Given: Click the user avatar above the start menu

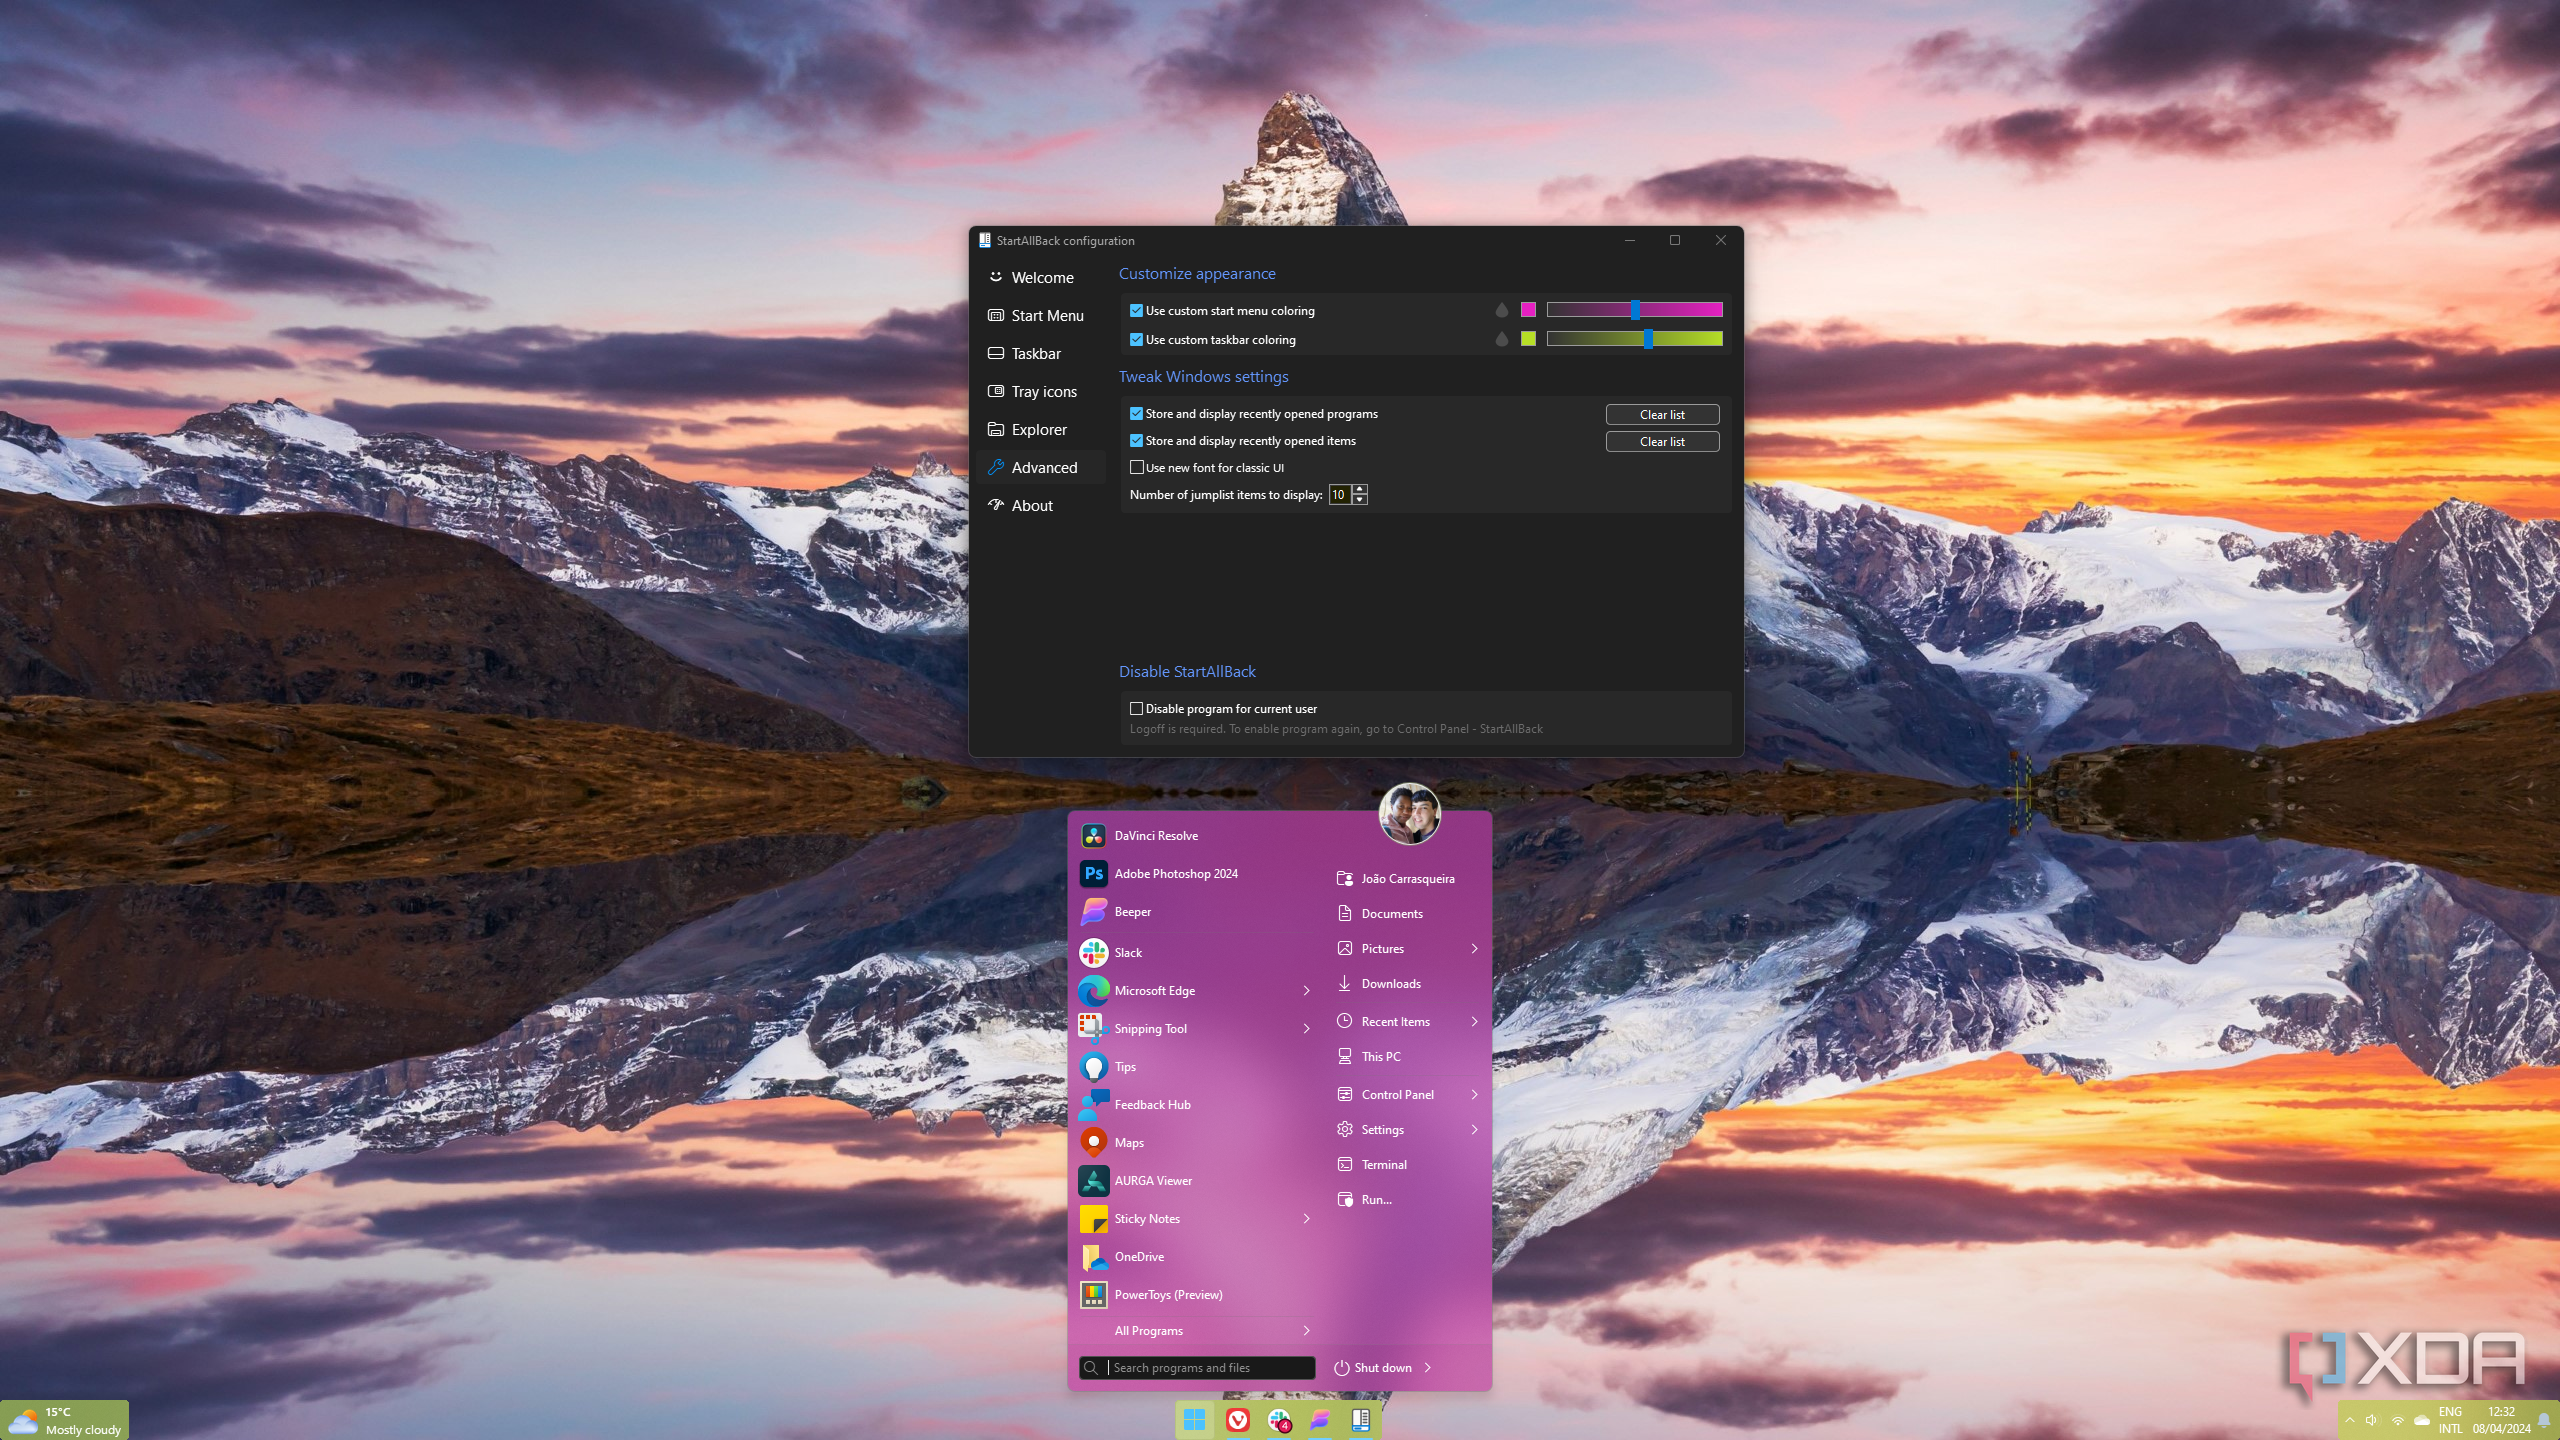Looking at the screenshot, I should (x=1408, y=813).
